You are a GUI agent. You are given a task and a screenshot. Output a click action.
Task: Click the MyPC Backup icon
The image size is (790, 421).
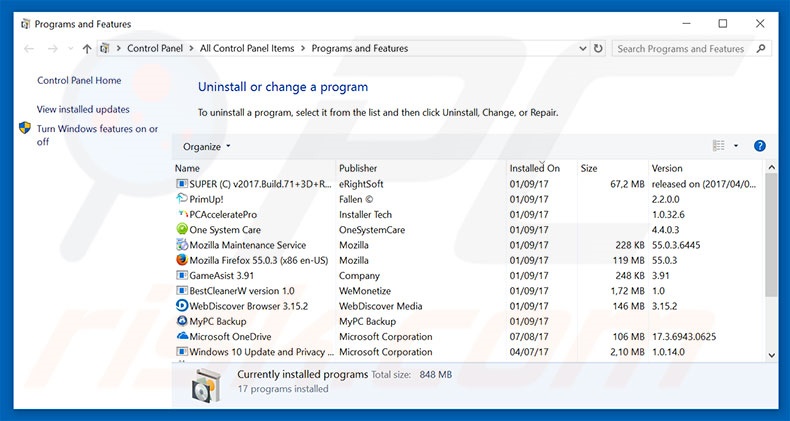click(182, 321)
